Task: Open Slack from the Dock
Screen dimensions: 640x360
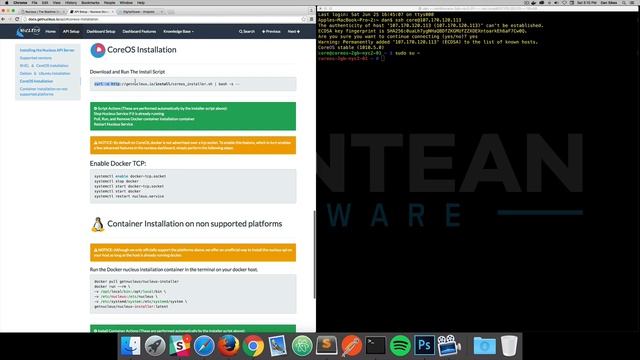Action: point(180,346)
